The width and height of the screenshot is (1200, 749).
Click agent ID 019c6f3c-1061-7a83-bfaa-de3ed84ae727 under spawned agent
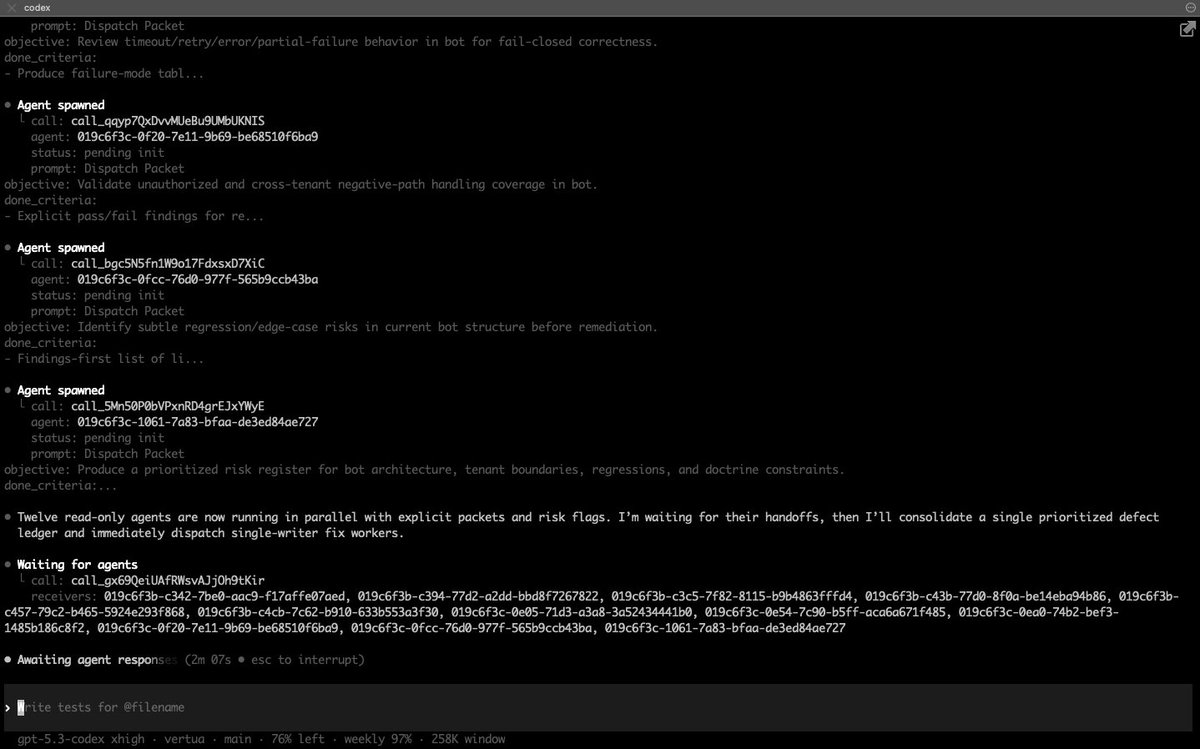197,422
